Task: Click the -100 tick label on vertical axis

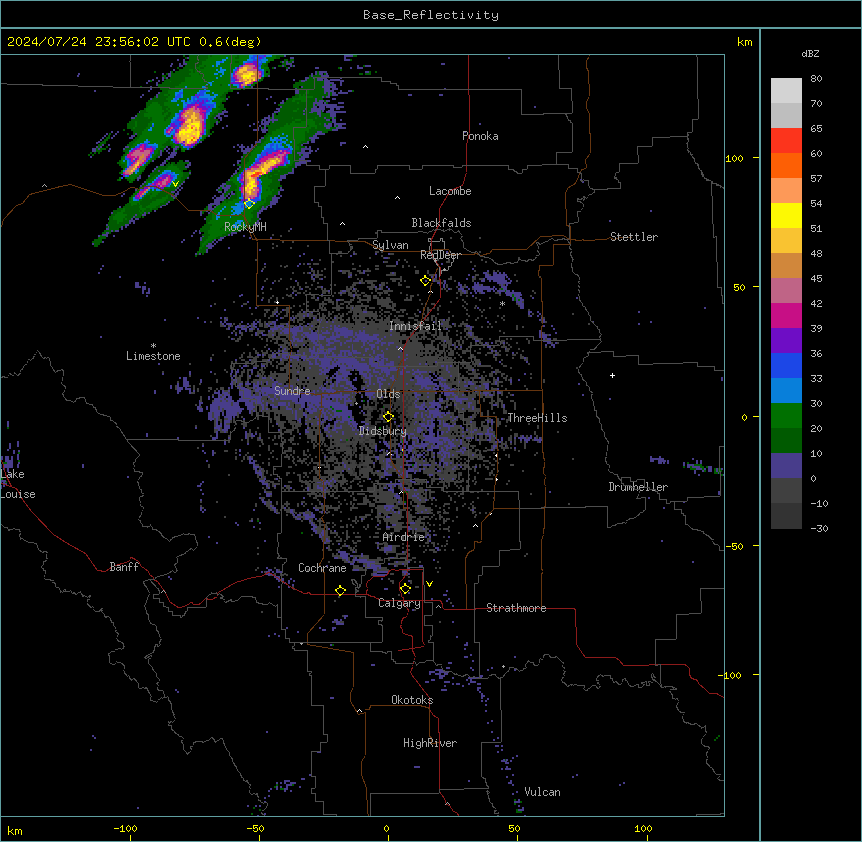Action: click(x=731, y=675)
